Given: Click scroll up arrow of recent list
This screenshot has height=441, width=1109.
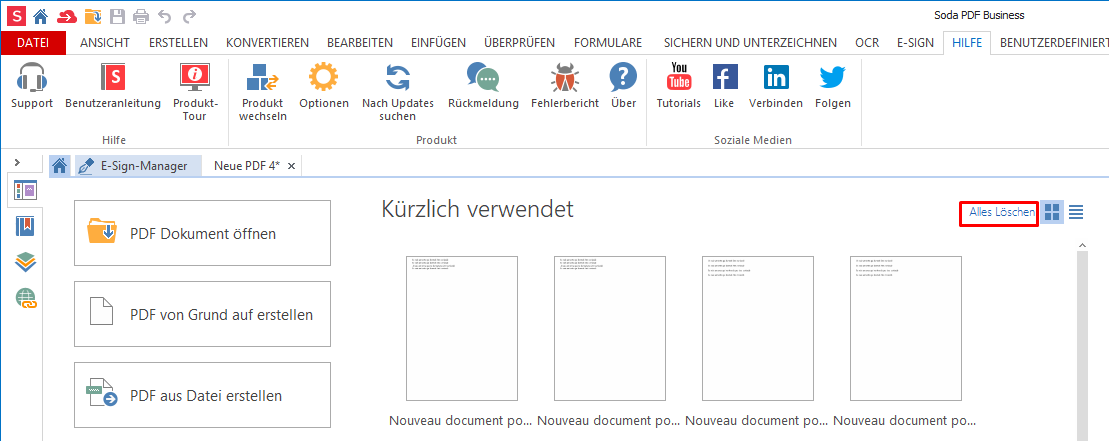Looking at the screenshot, I should tap(1081, 245).
